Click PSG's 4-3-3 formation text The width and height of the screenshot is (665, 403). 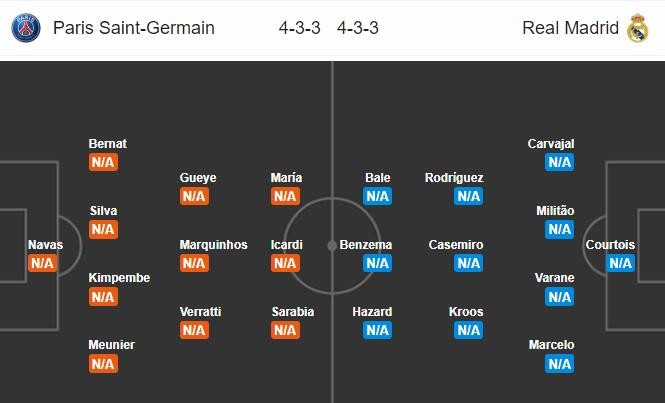tap(299, 28)
